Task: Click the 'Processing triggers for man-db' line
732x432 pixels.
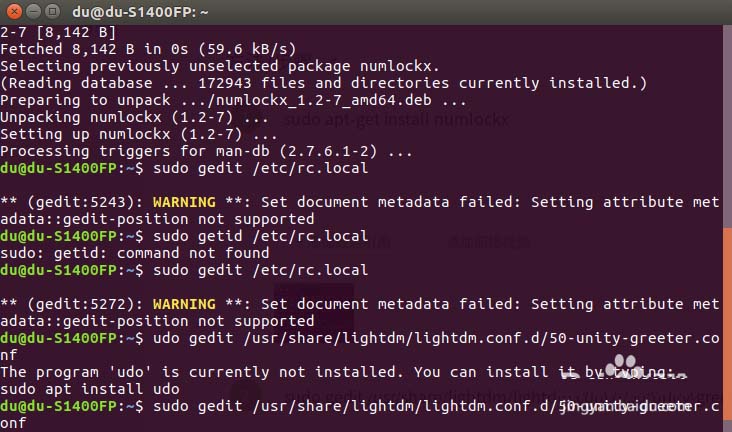Action: (205, 151)
